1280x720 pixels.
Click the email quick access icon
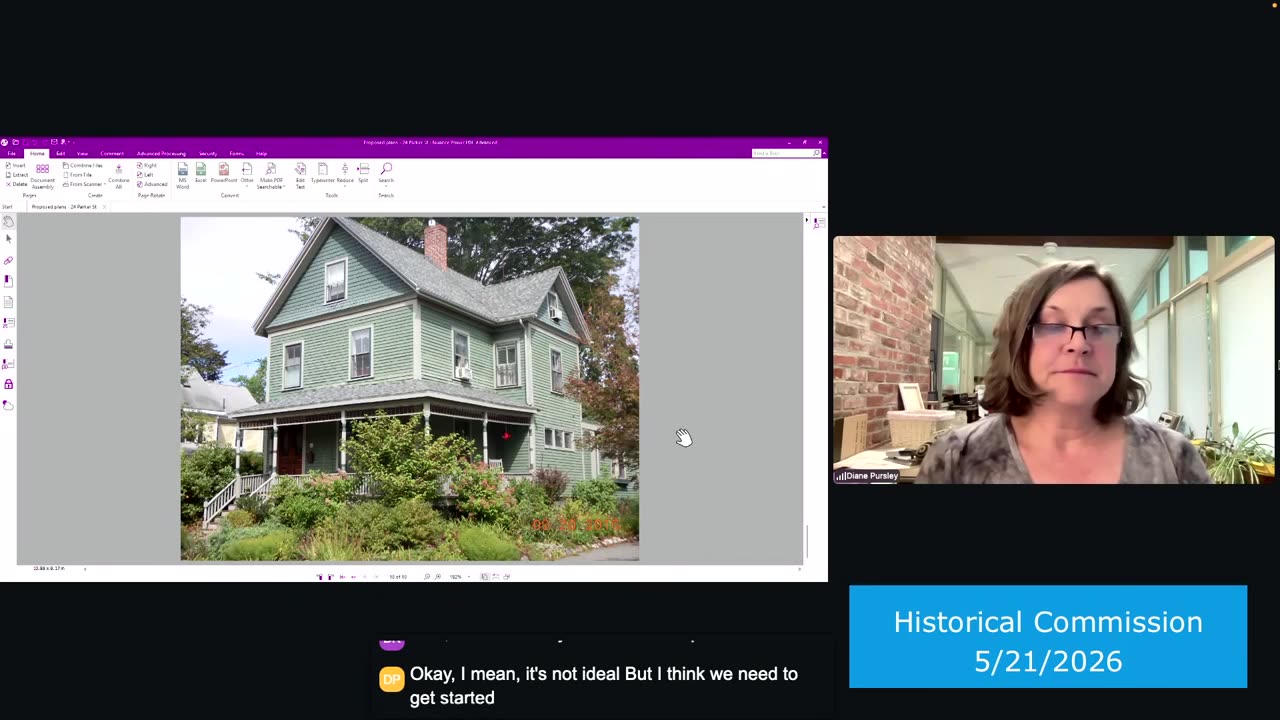click(x=54, y=142)
